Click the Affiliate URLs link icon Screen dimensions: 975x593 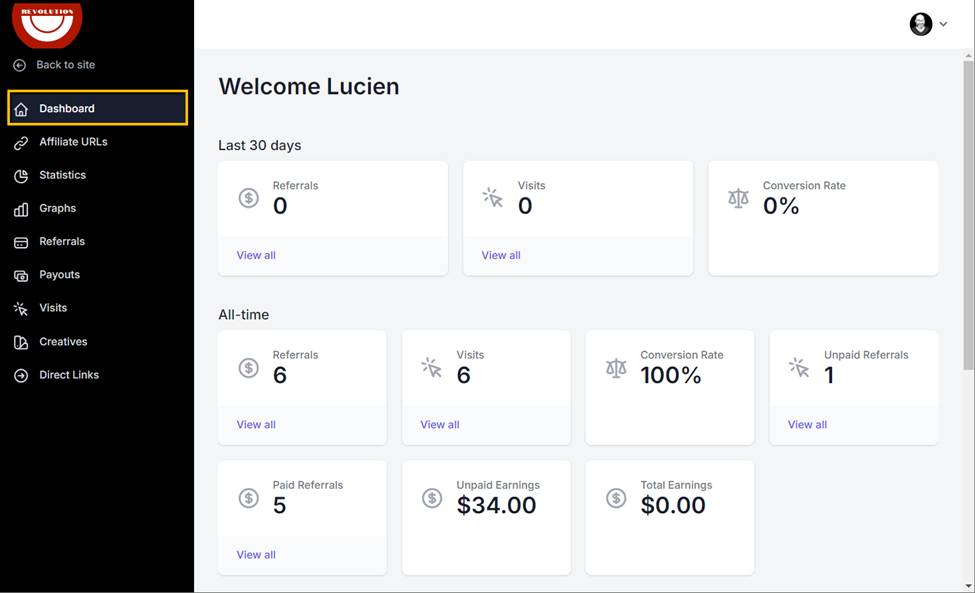(21, 142)
